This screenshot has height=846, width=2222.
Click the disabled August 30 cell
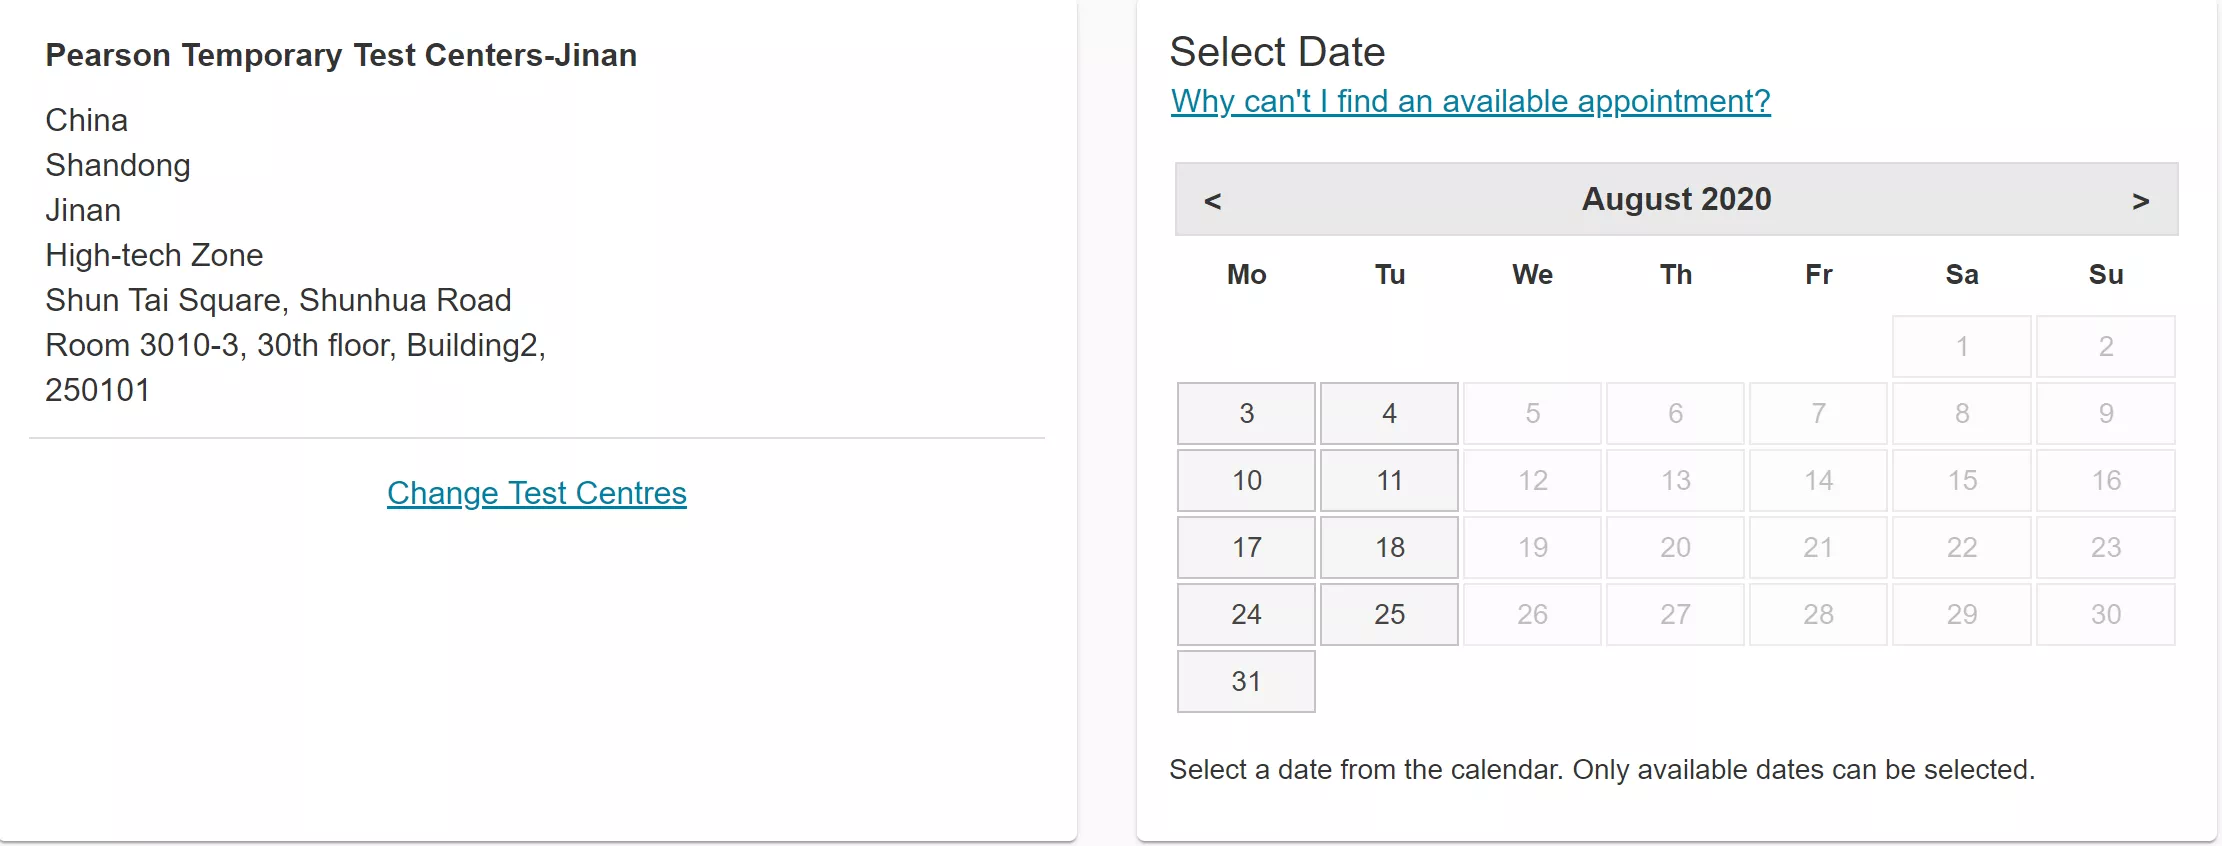click(2105, 614)
